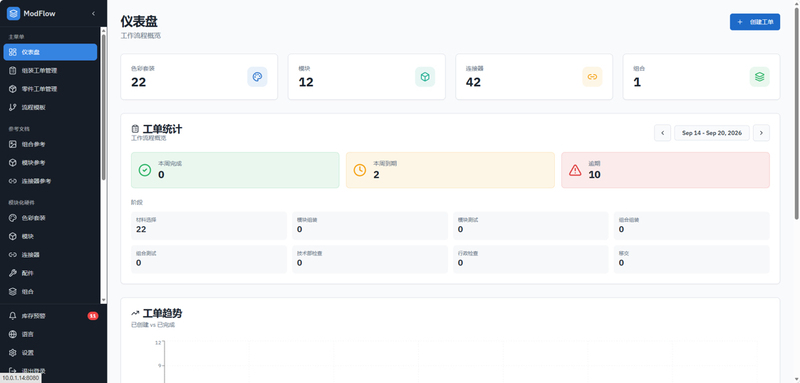
Task: Go to the previous week with left arrow
Action: (662, 133)
